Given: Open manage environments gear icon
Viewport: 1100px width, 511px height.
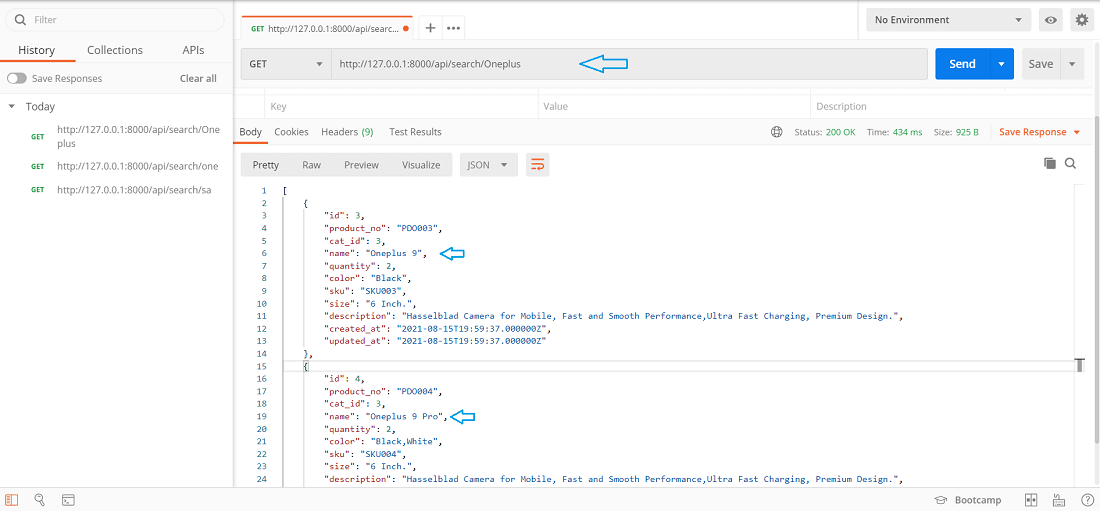Looking at the screenshot, I should click(1081, 20).
